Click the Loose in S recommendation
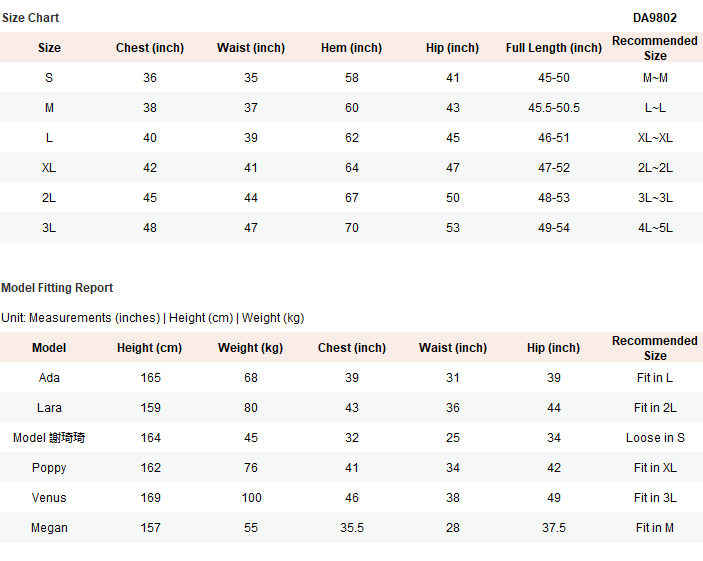 tap(655, 438)
